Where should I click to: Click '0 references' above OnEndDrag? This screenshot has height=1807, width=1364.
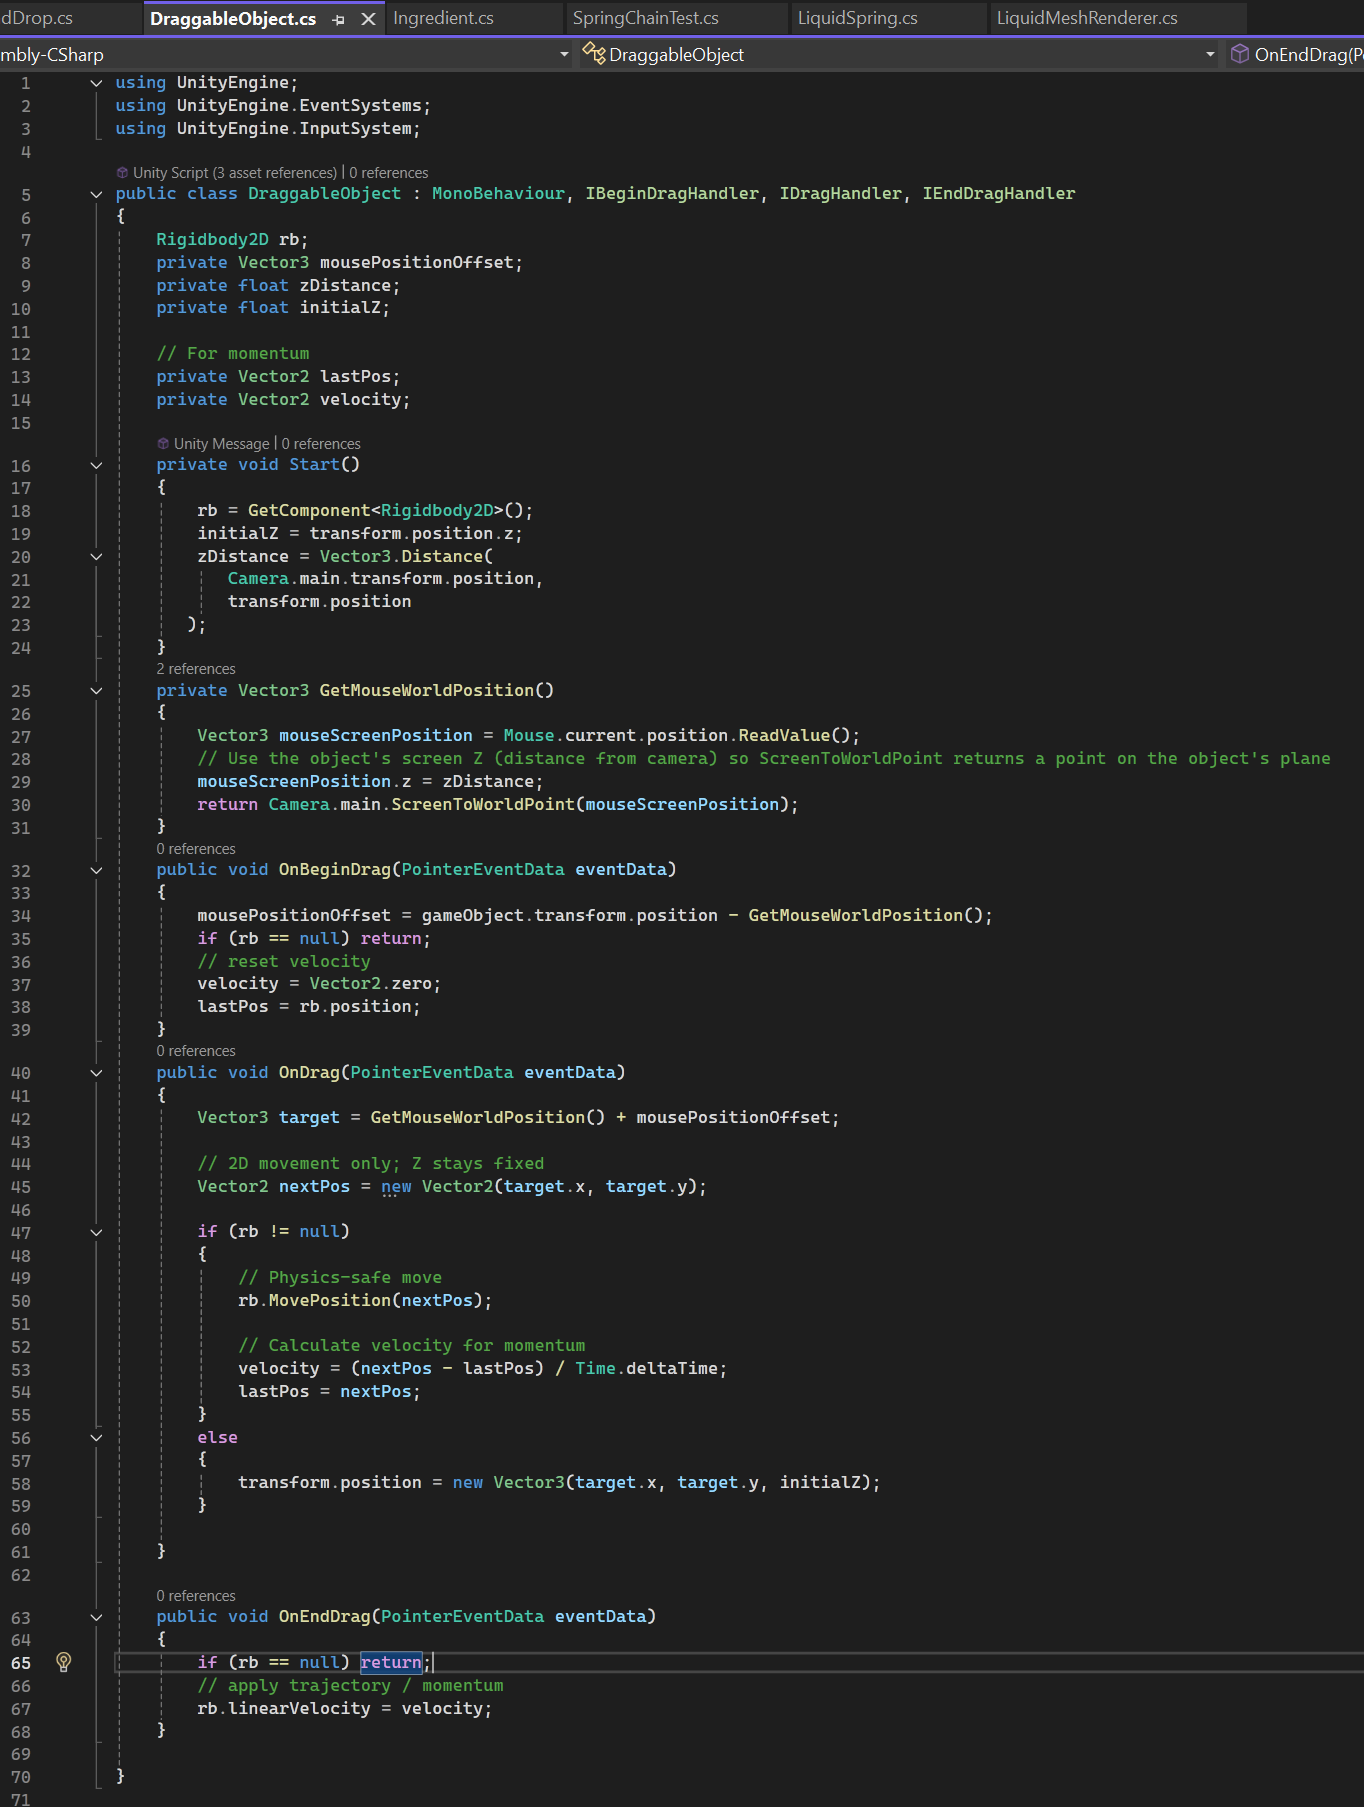196,1596
